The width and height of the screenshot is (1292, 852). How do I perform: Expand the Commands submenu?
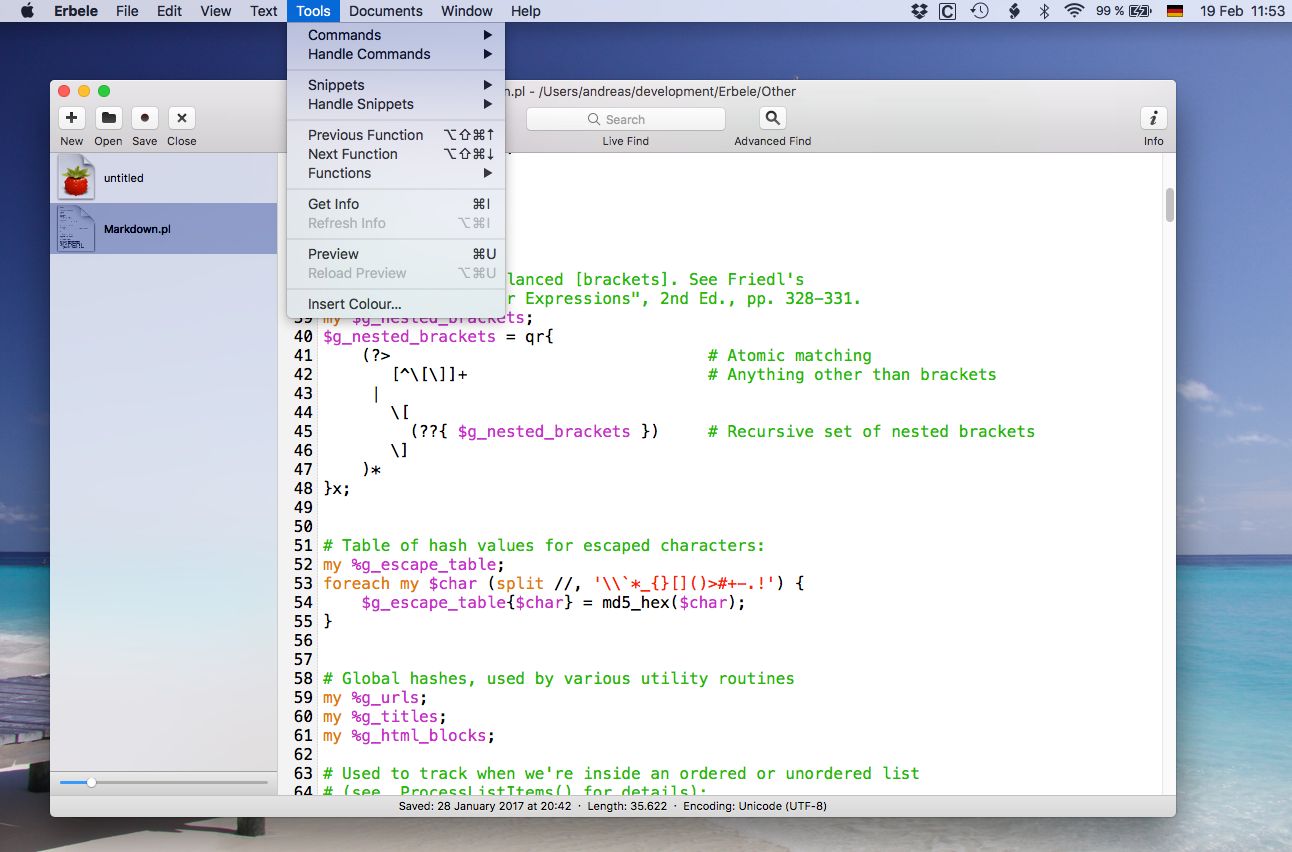coord(344,34)
